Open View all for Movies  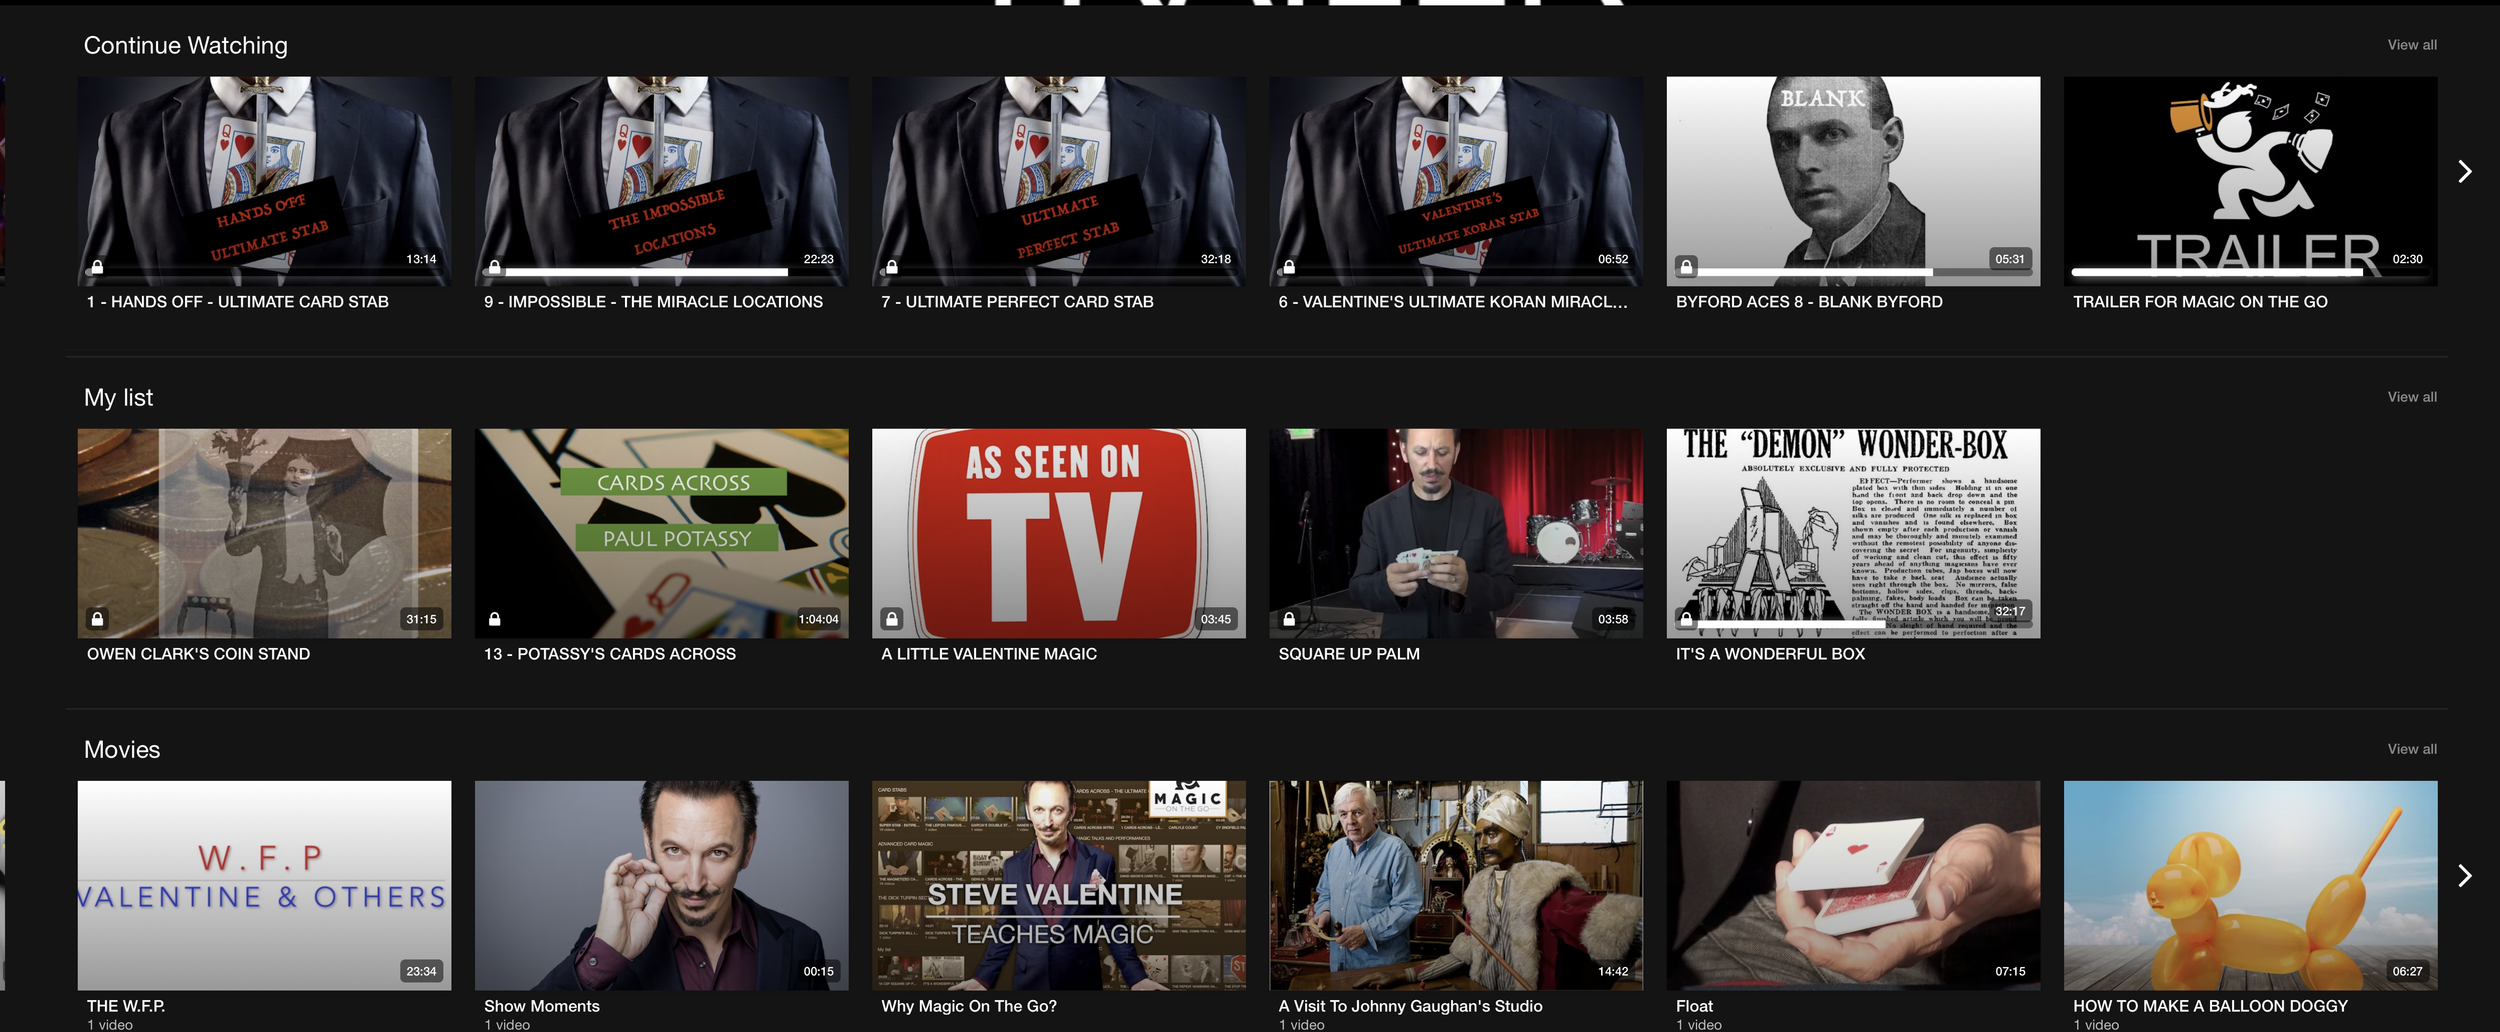point(2412,749)
